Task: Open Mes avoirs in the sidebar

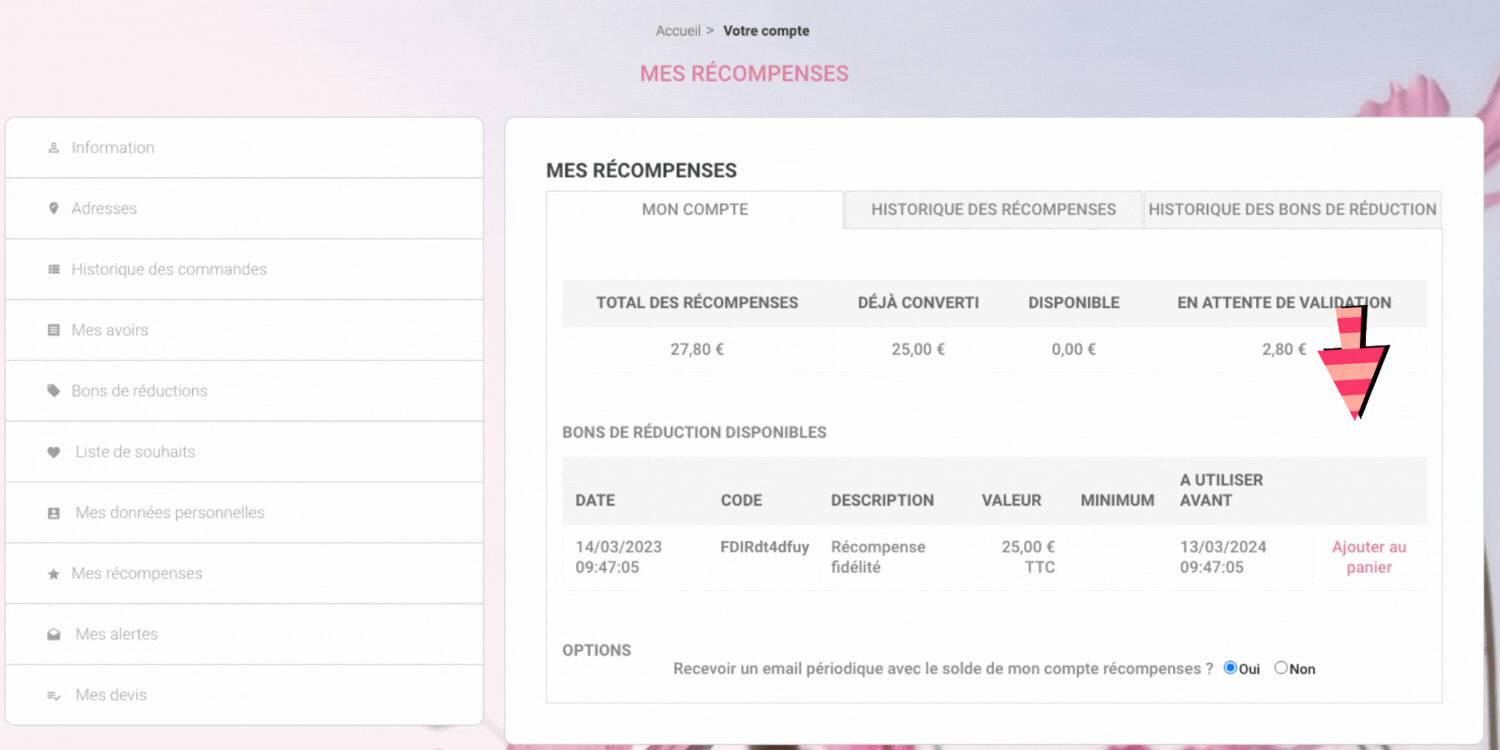Action: tap(244, 330)
